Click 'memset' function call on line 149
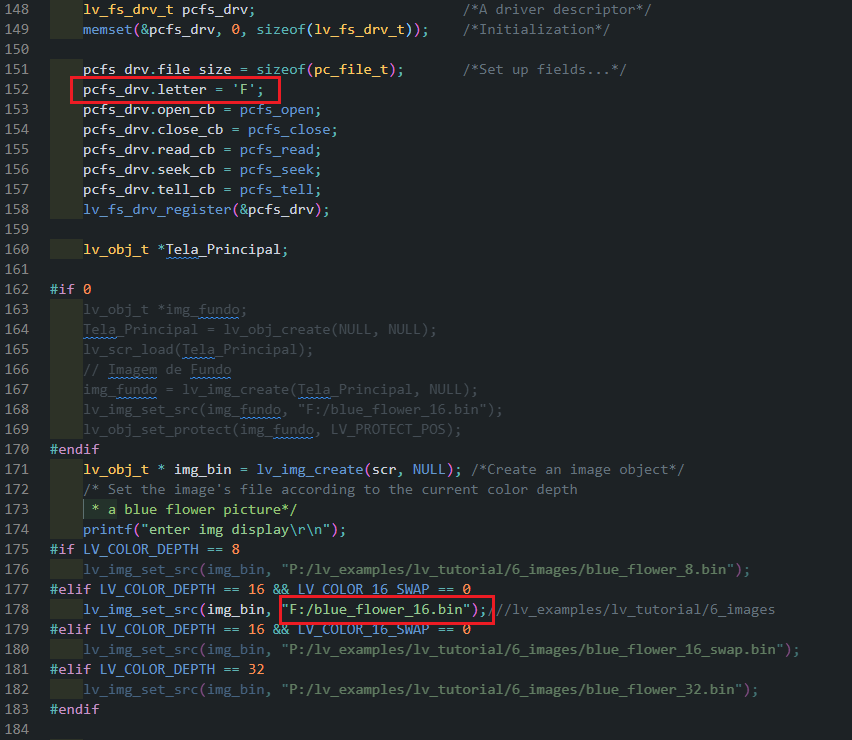The height and width of the screenshot is (740, 852). (108, 29)
